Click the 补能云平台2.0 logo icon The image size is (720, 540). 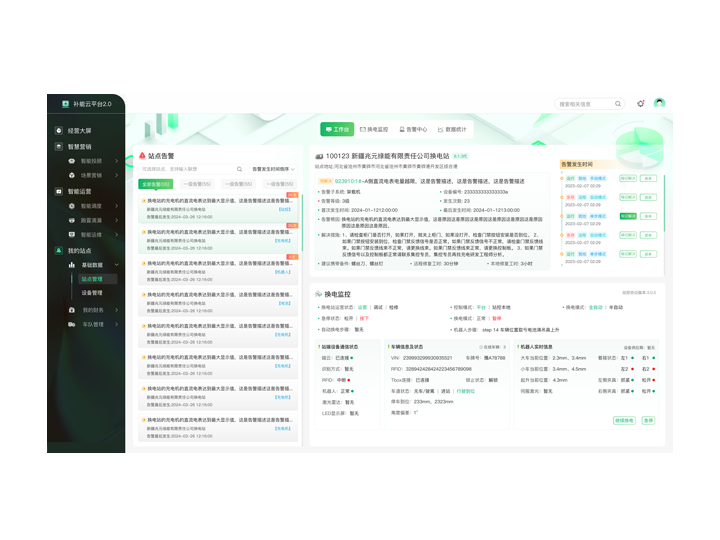pos(65,103)
